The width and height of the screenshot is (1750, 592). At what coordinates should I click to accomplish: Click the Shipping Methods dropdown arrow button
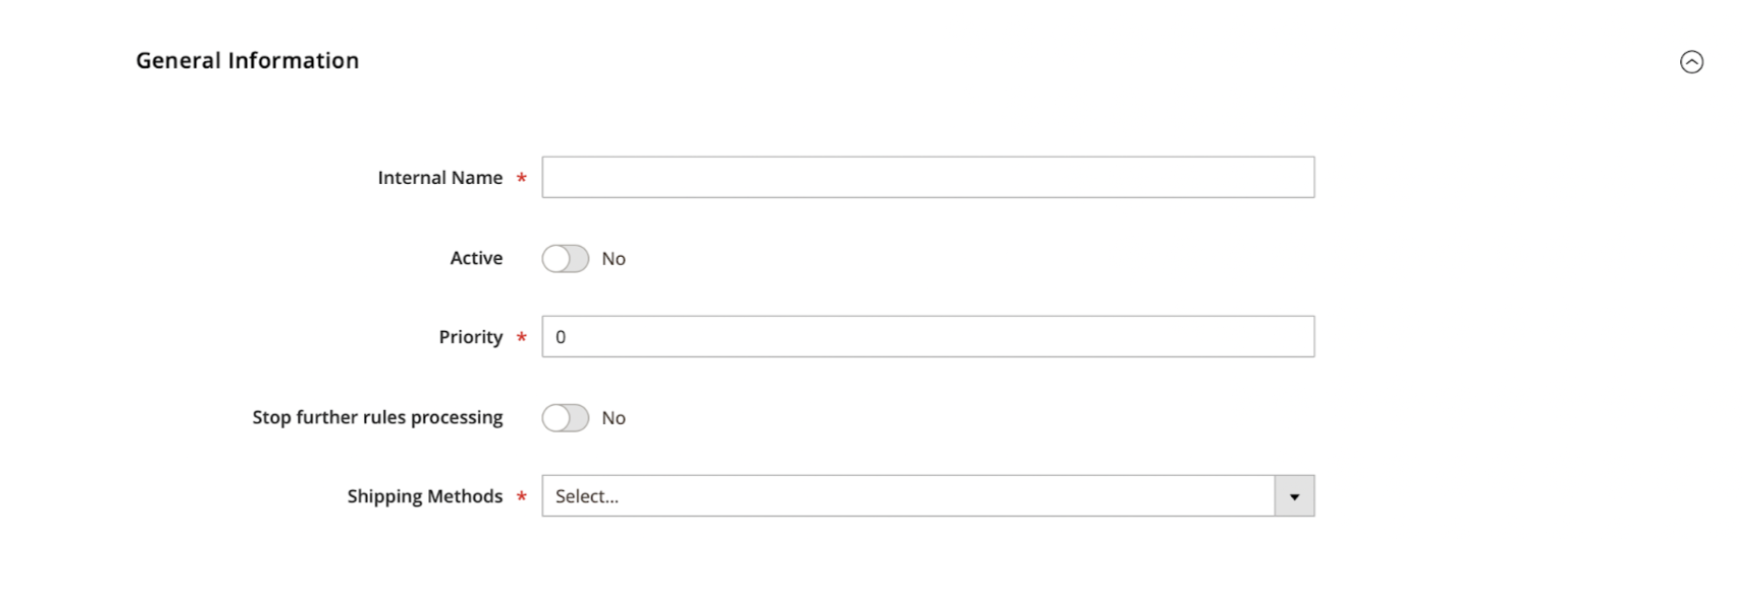pos(1294,496)
